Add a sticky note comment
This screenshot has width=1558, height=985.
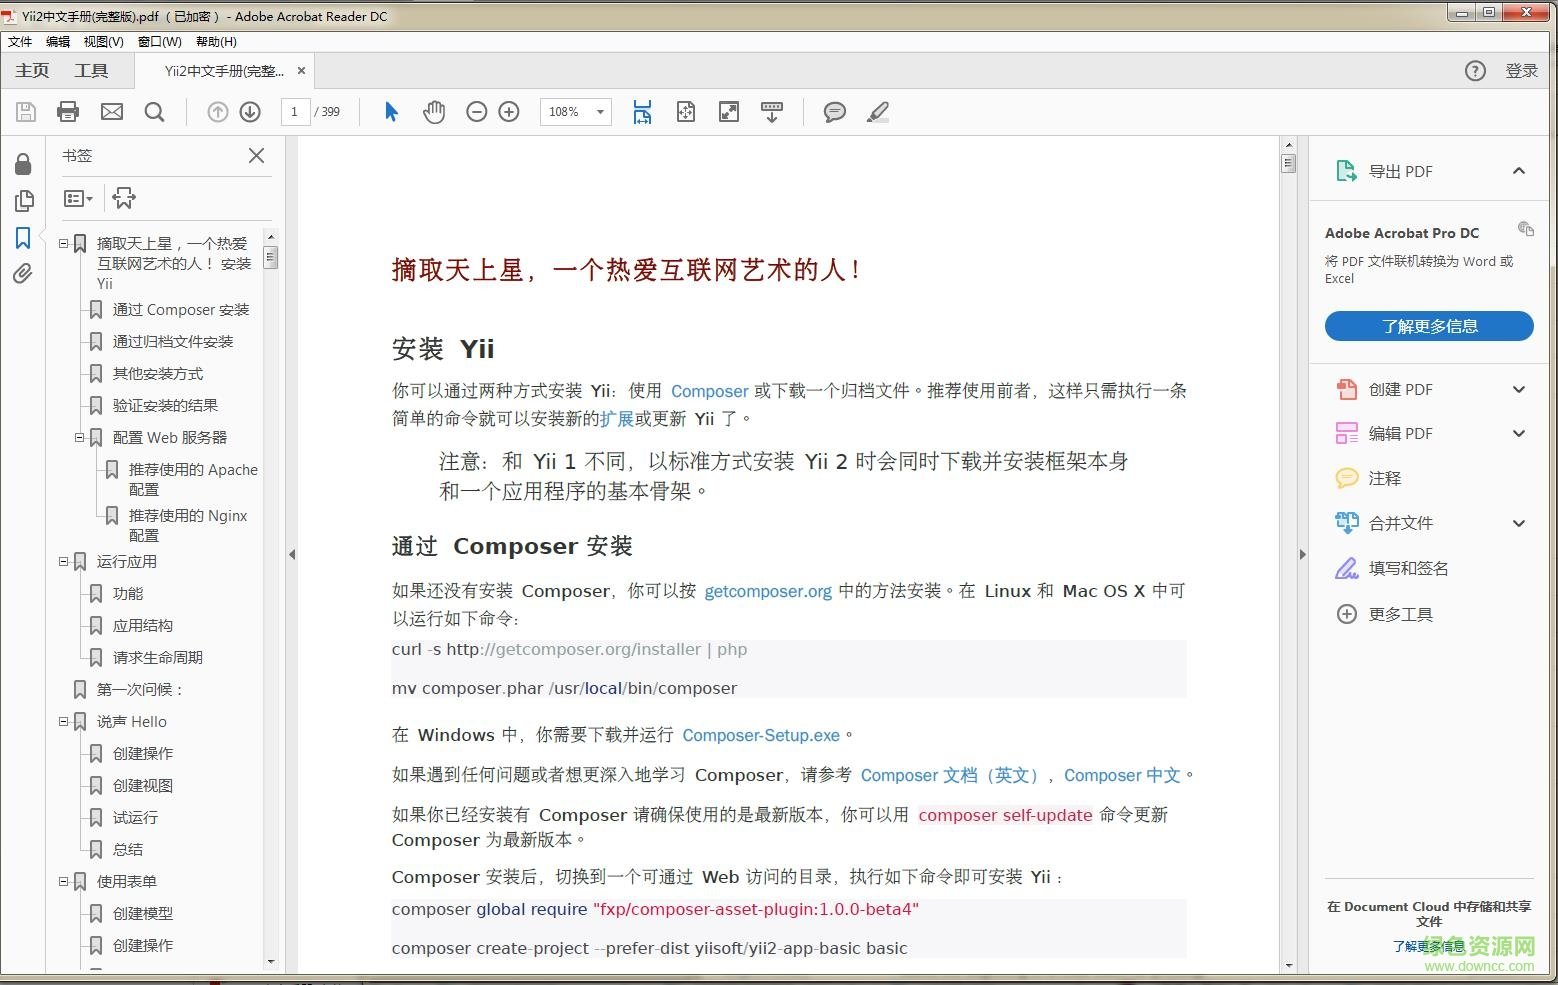point(834,112)
